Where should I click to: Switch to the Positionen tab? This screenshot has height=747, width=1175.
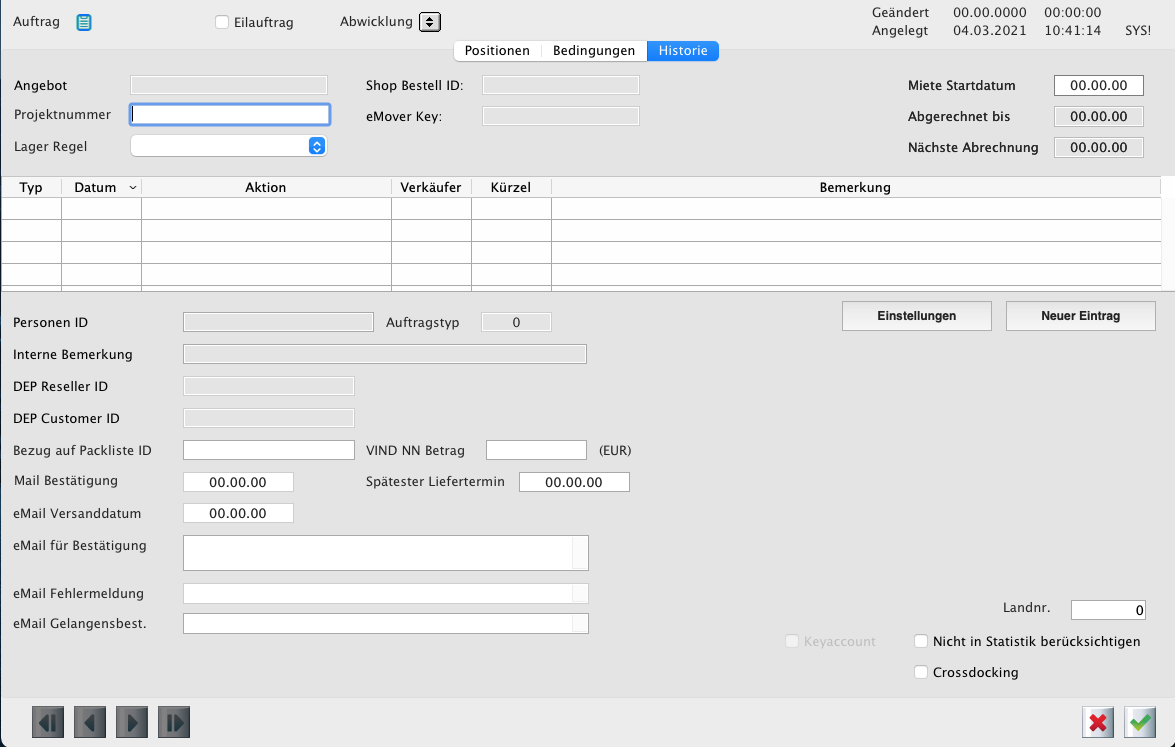pyautogui.click(x=497, y=51)
